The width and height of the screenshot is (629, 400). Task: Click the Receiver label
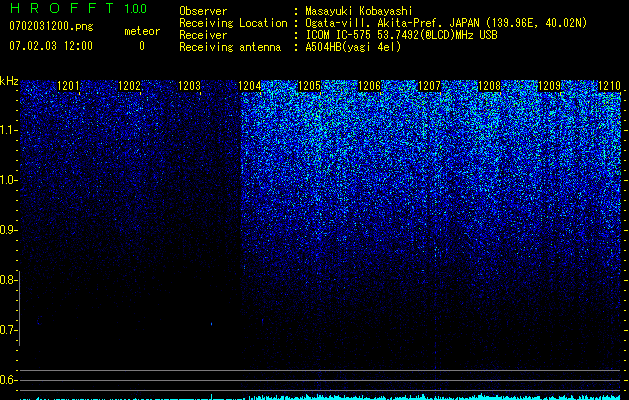(x=203, y=35)
